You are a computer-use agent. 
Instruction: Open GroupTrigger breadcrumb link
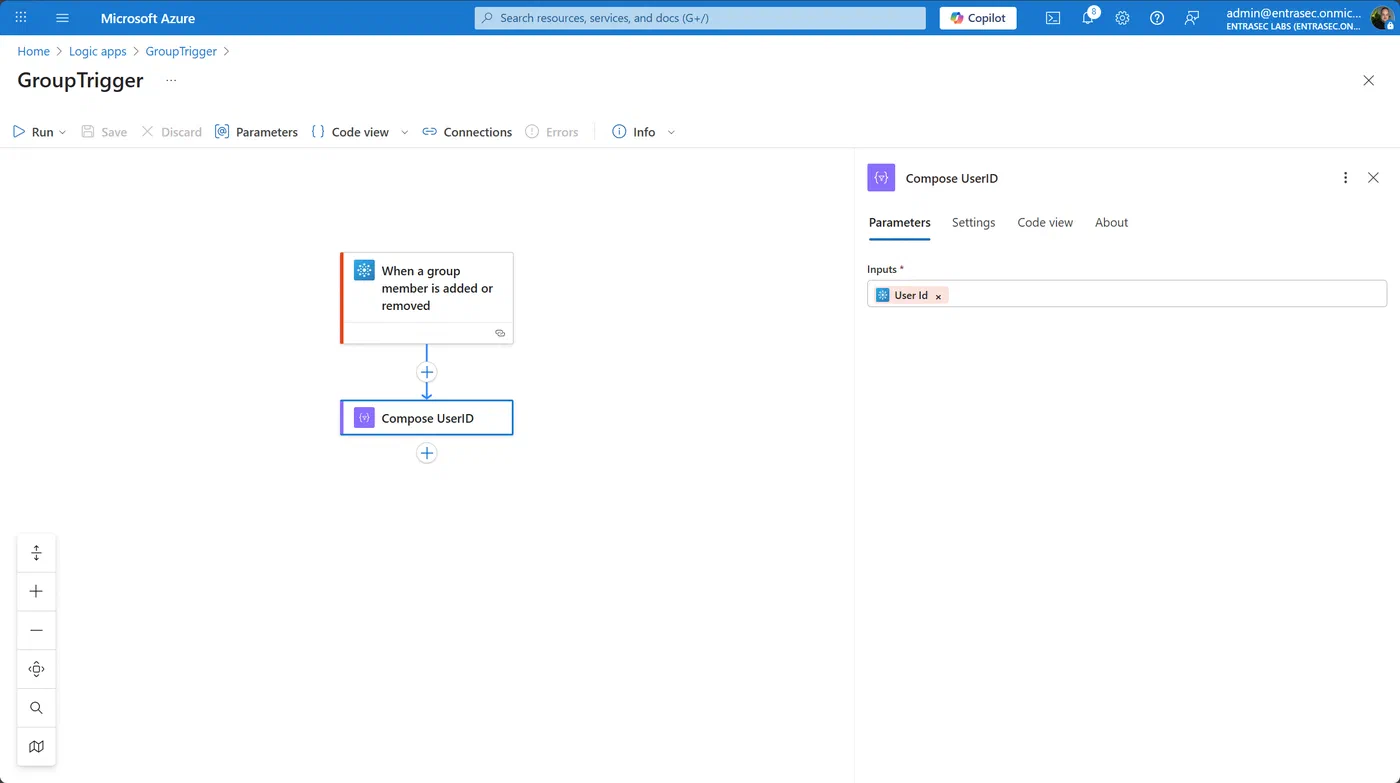181,51
